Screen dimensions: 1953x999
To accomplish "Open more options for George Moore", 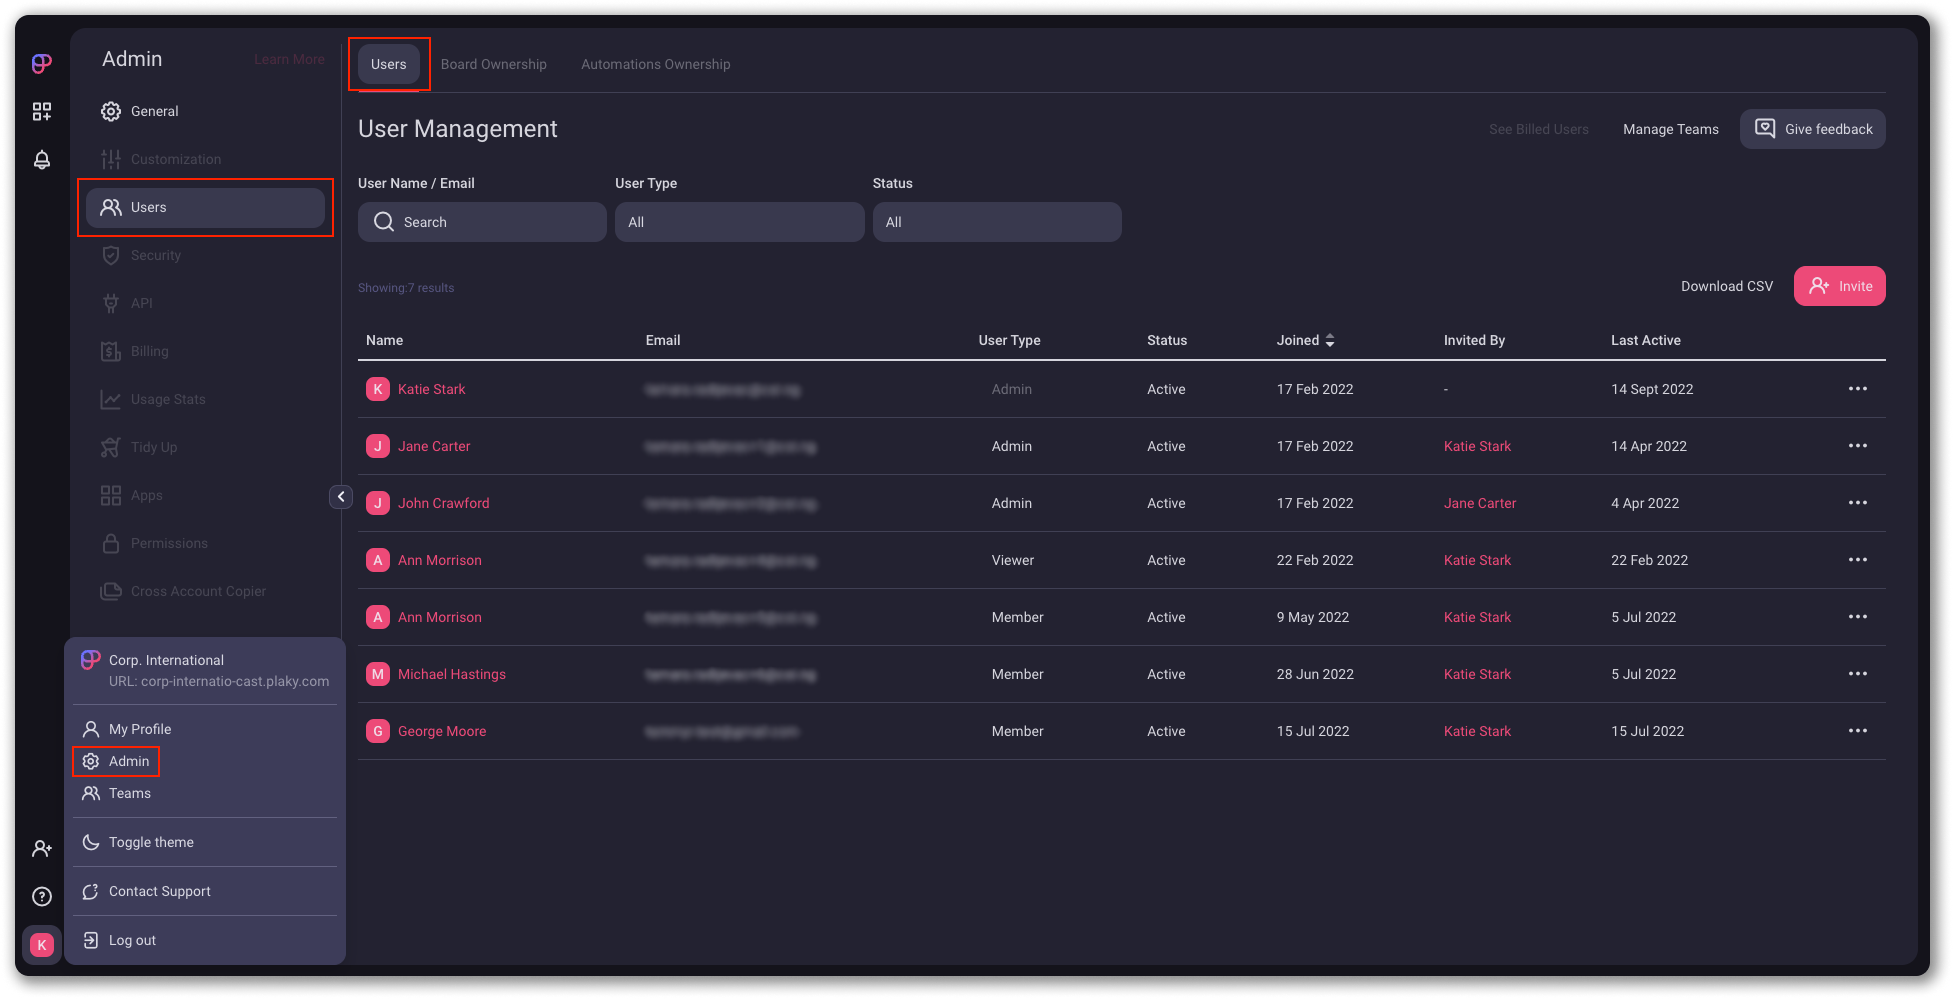I will 1857,731.
